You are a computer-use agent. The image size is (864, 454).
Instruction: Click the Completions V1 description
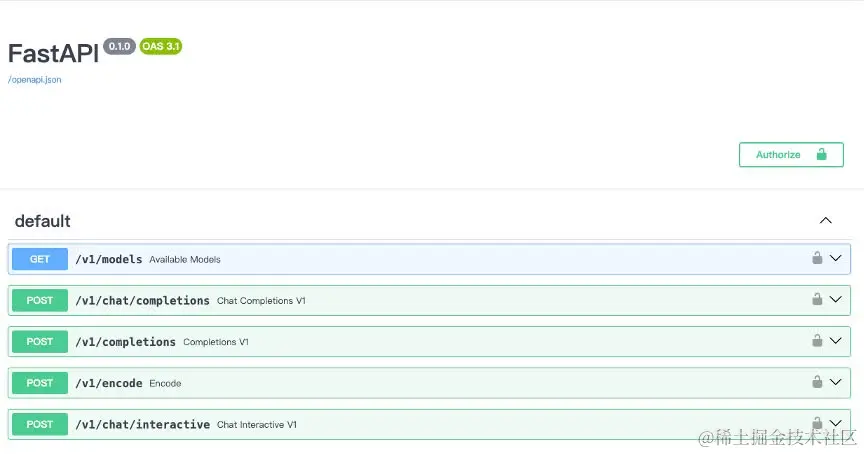click(215, 342)
